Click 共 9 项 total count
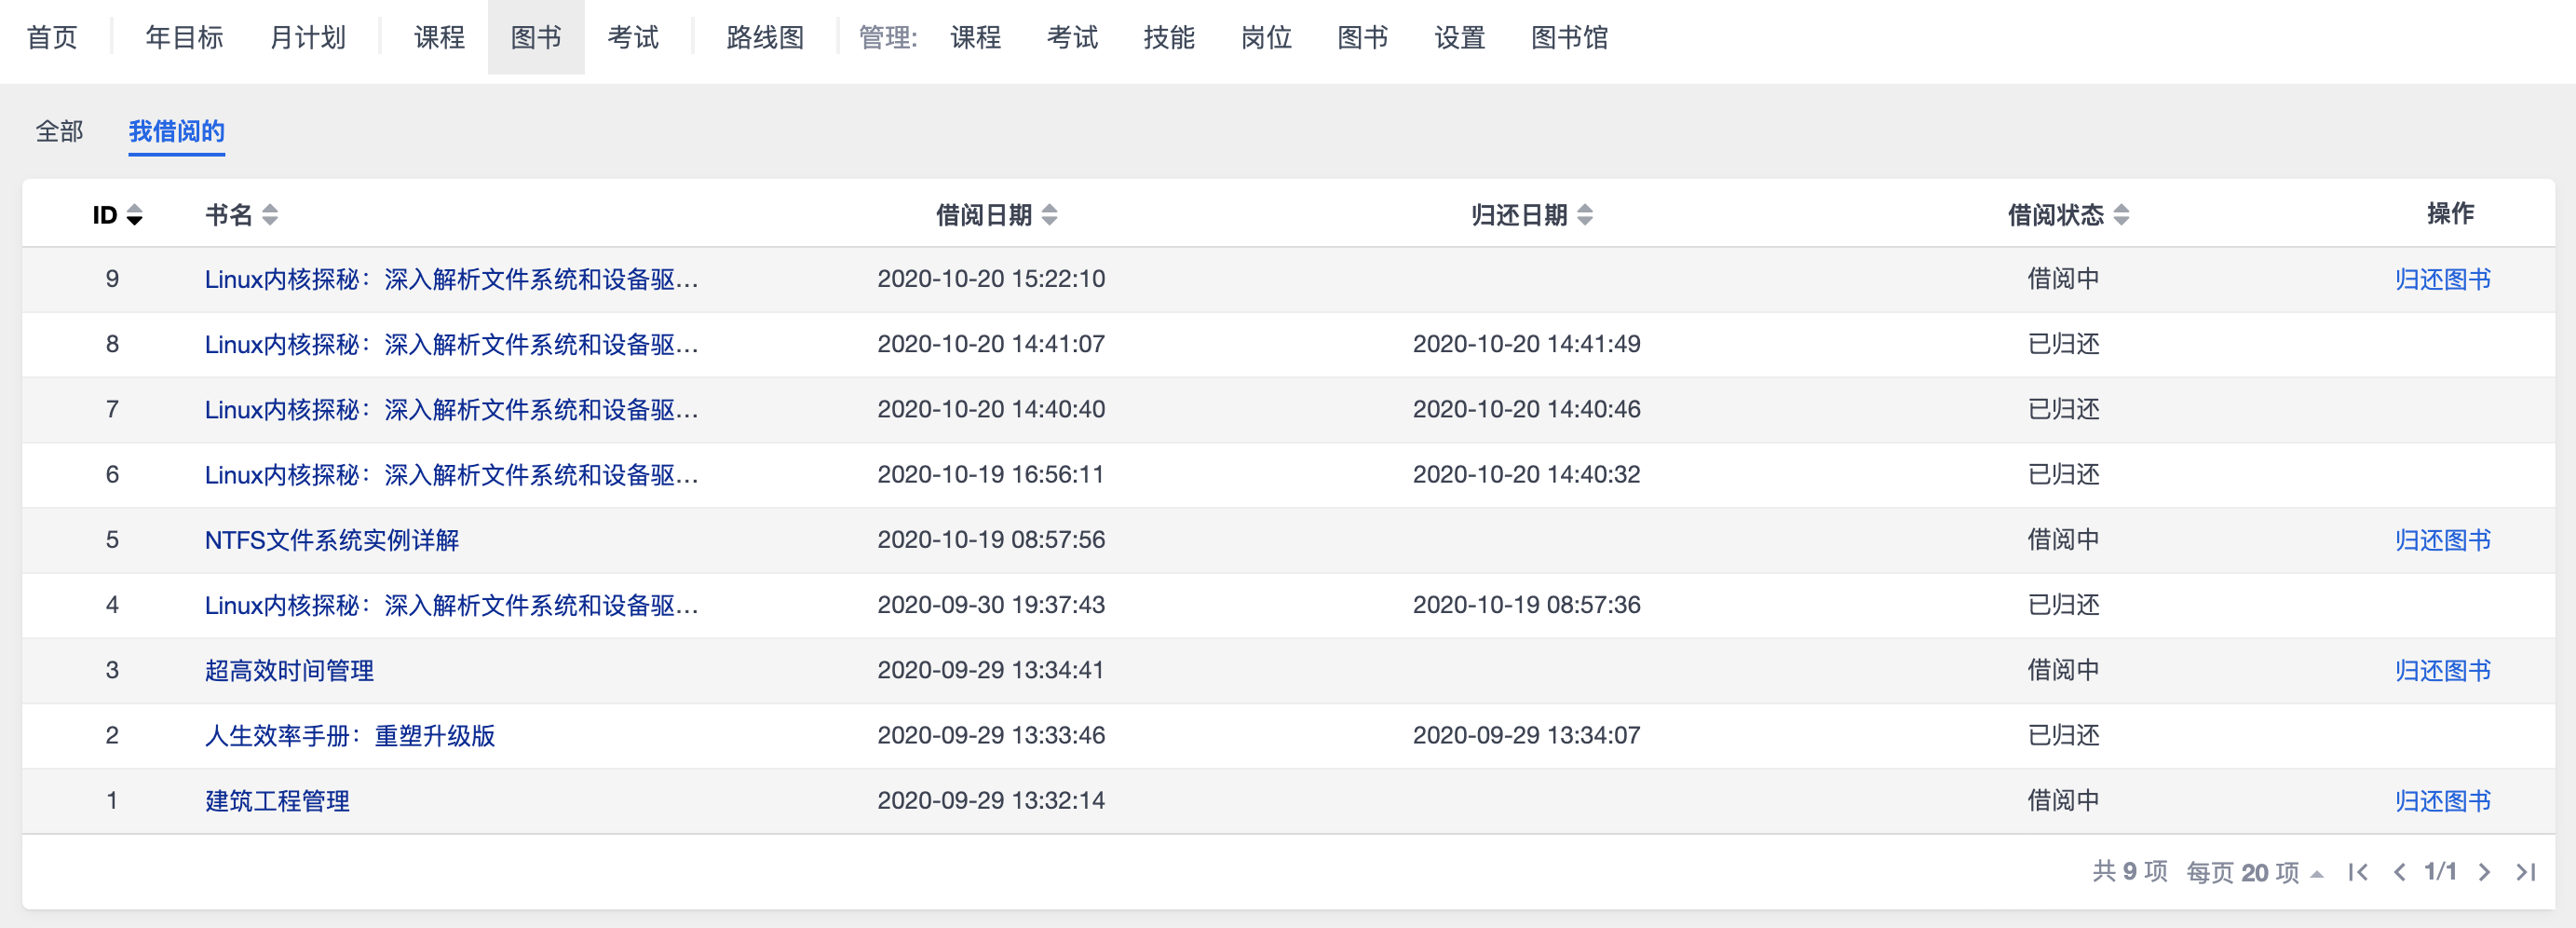Image resolution: width=2576 pixels, height=928 pixels. (2130, 872)
